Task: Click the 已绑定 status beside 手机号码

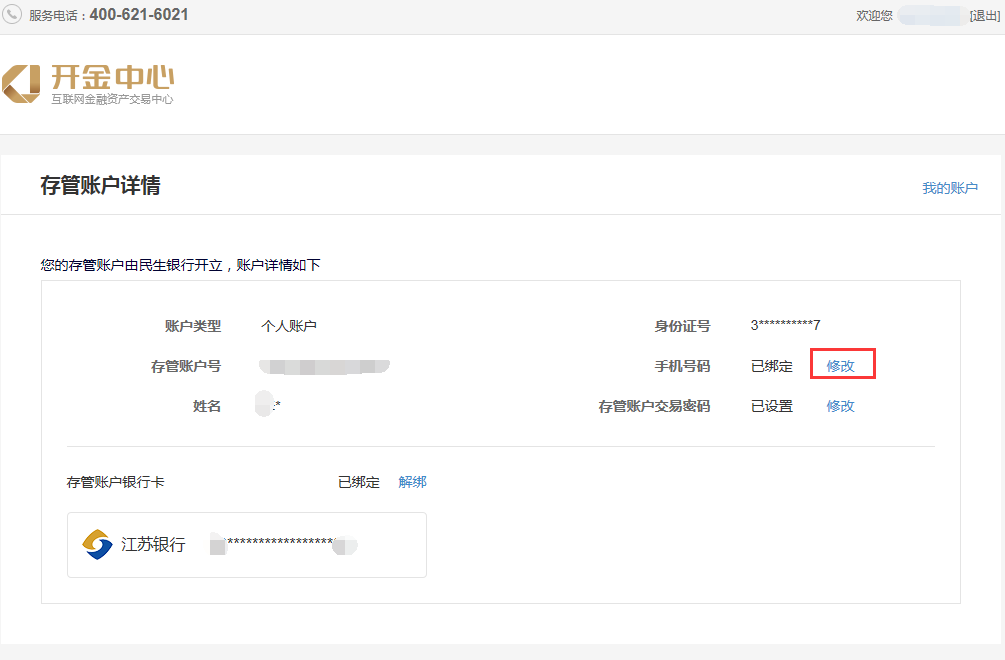Action: tap(771, 366)
